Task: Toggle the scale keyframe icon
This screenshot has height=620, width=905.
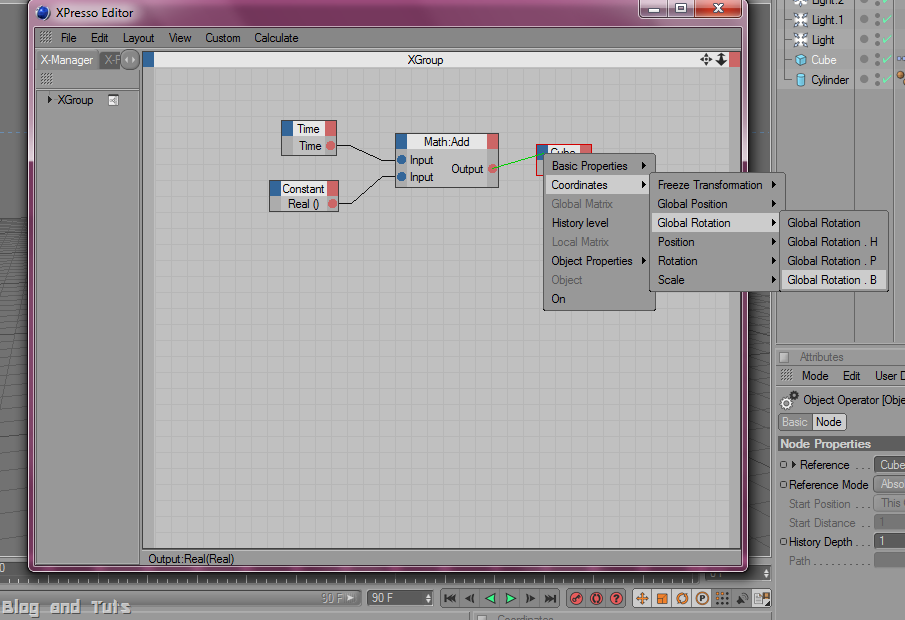Action: 662,599
